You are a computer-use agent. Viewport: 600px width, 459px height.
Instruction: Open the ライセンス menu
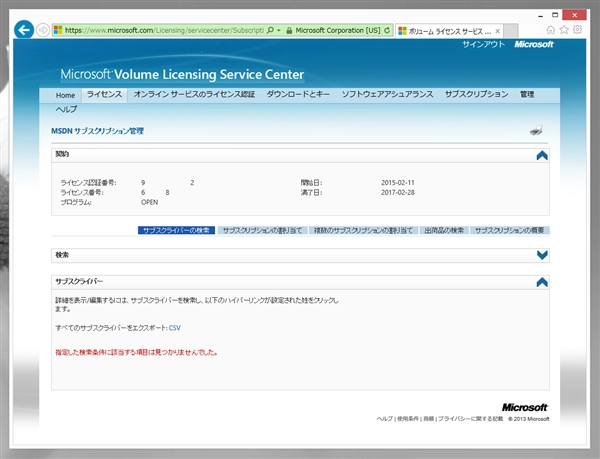coord(104,94)
